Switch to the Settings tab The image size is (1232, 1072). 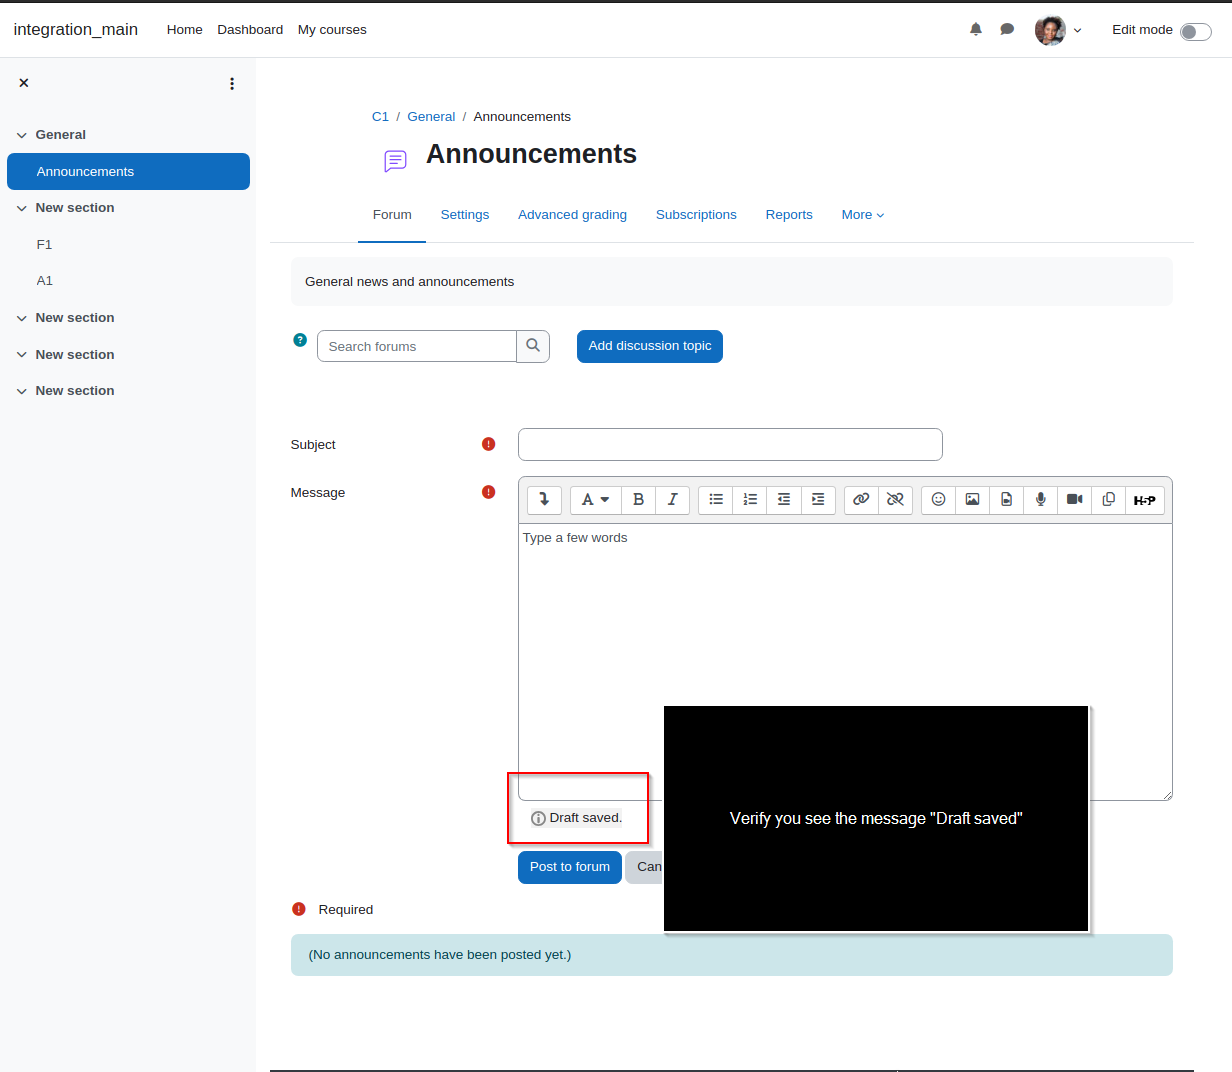point(465,215)
